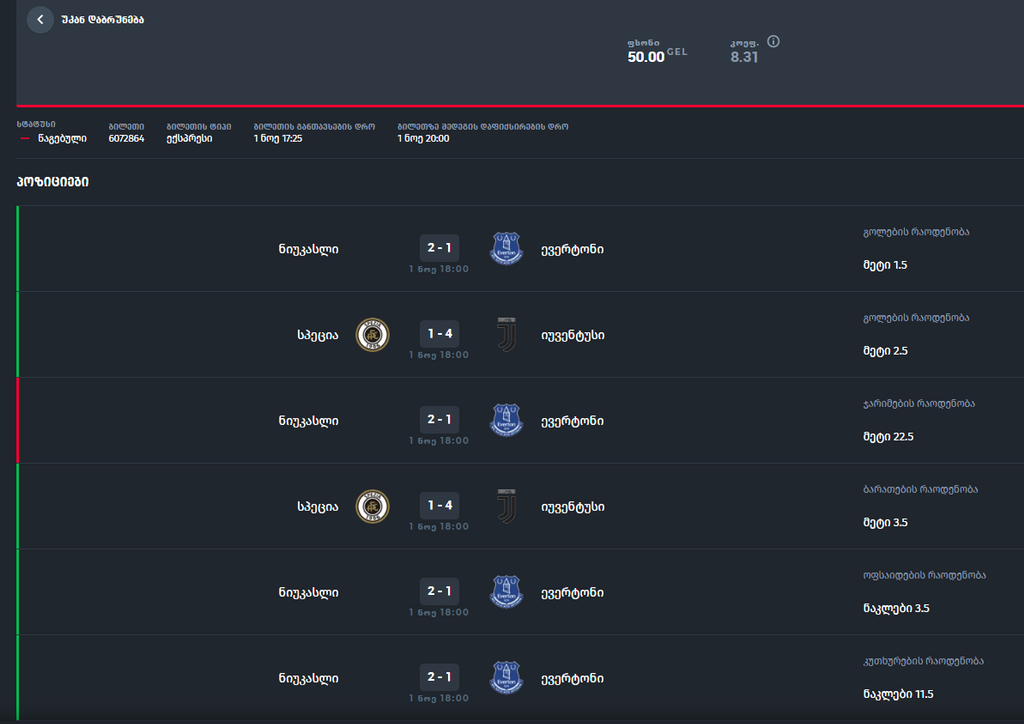
Task: Click the უკან დაბრუნება back link
Action: pyautogui.click(x=103, y=20)
